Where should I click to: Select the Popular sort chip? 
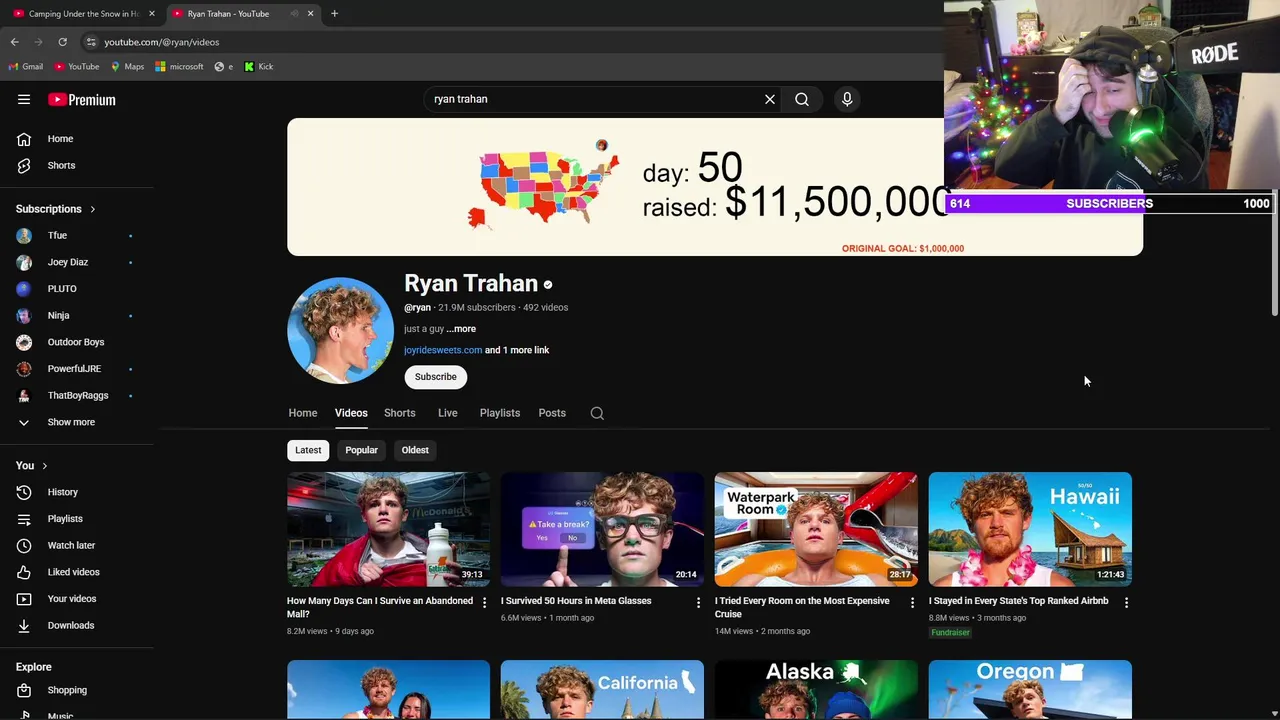(x=362, y=450)
